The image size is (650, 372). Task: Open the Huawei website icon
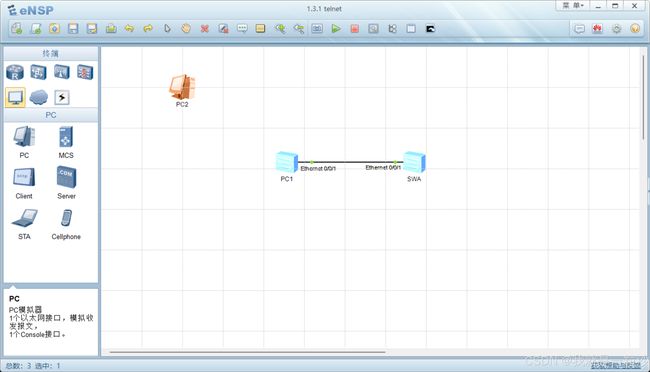pos(597,28)
